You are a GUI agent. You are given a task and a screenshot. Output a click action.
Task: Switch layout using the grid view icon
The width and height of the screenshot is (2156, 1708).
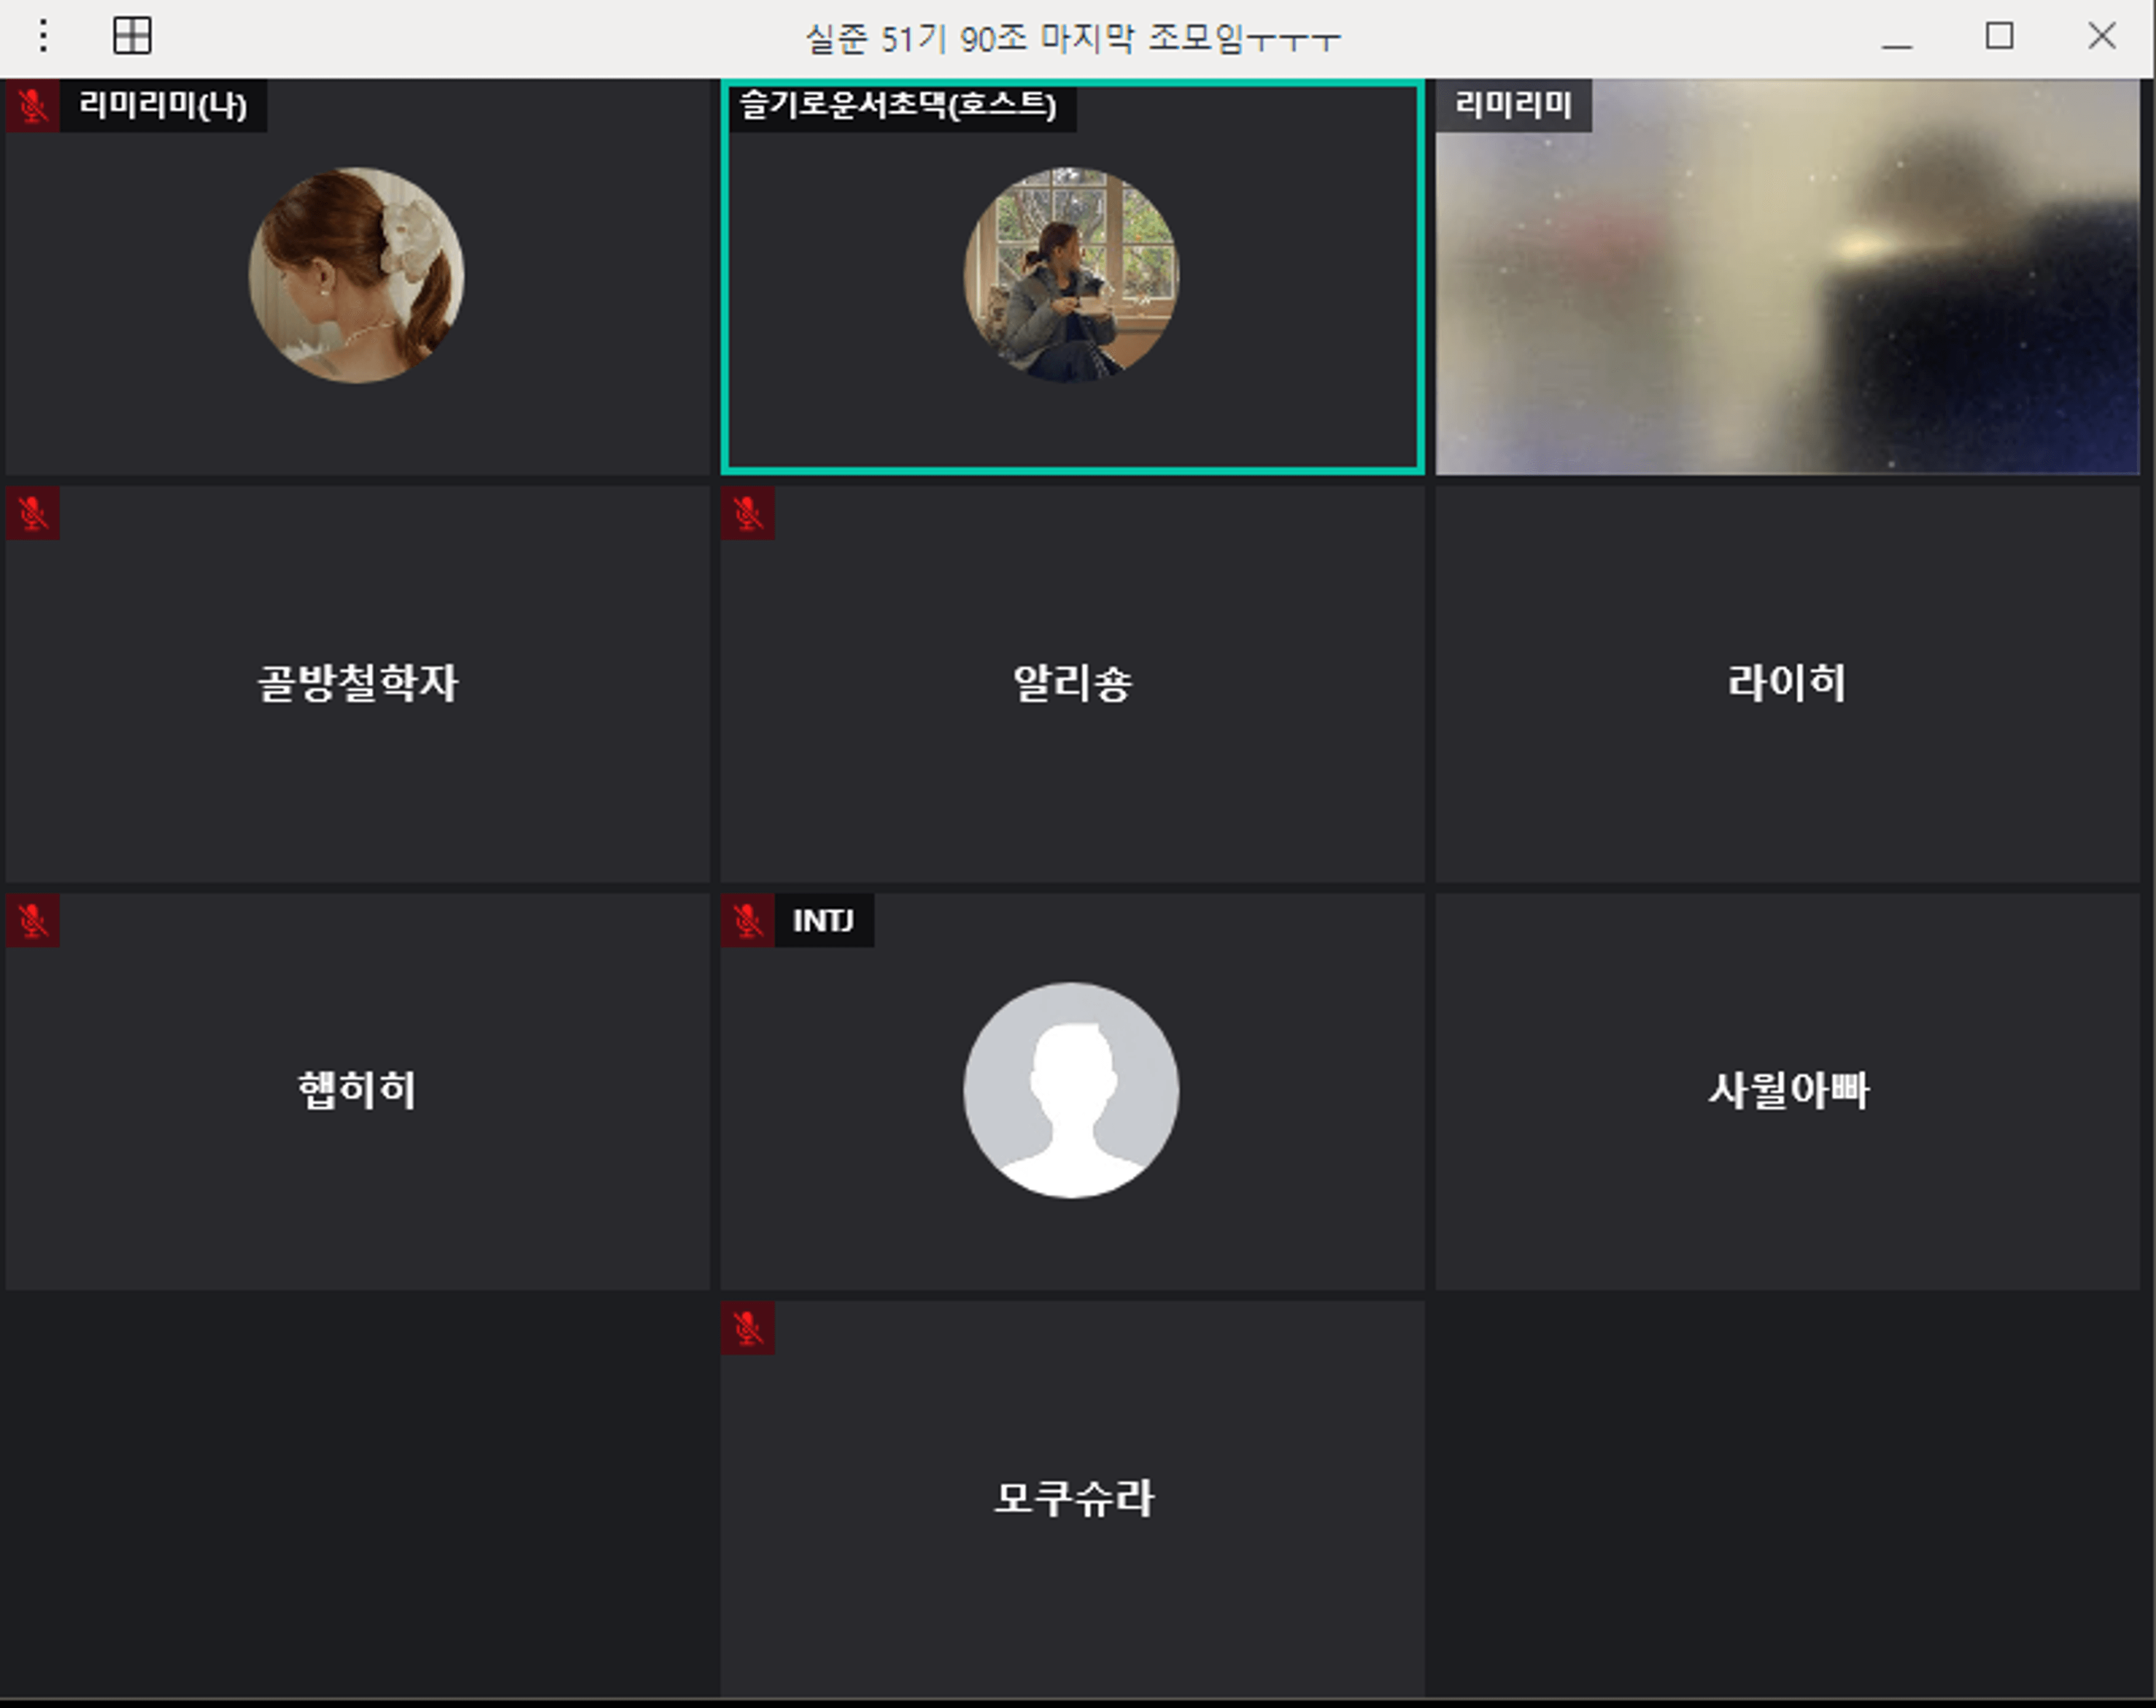pos(132,36)
